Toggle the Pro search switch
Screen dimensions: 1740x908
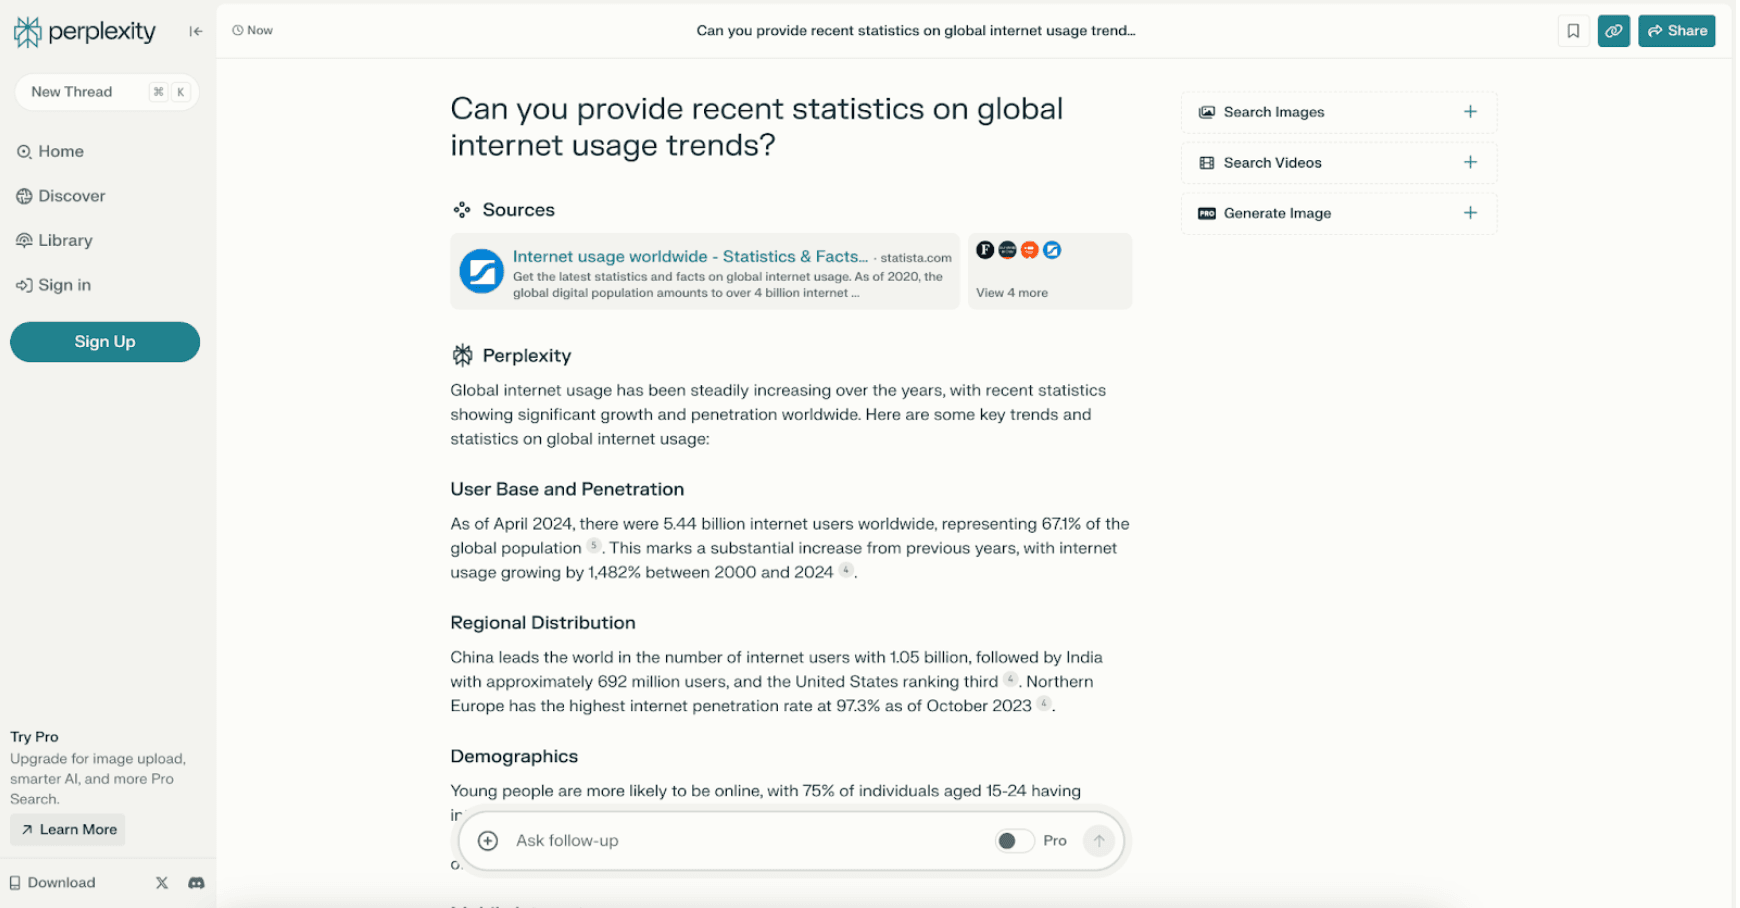(x=1014, y=841)
